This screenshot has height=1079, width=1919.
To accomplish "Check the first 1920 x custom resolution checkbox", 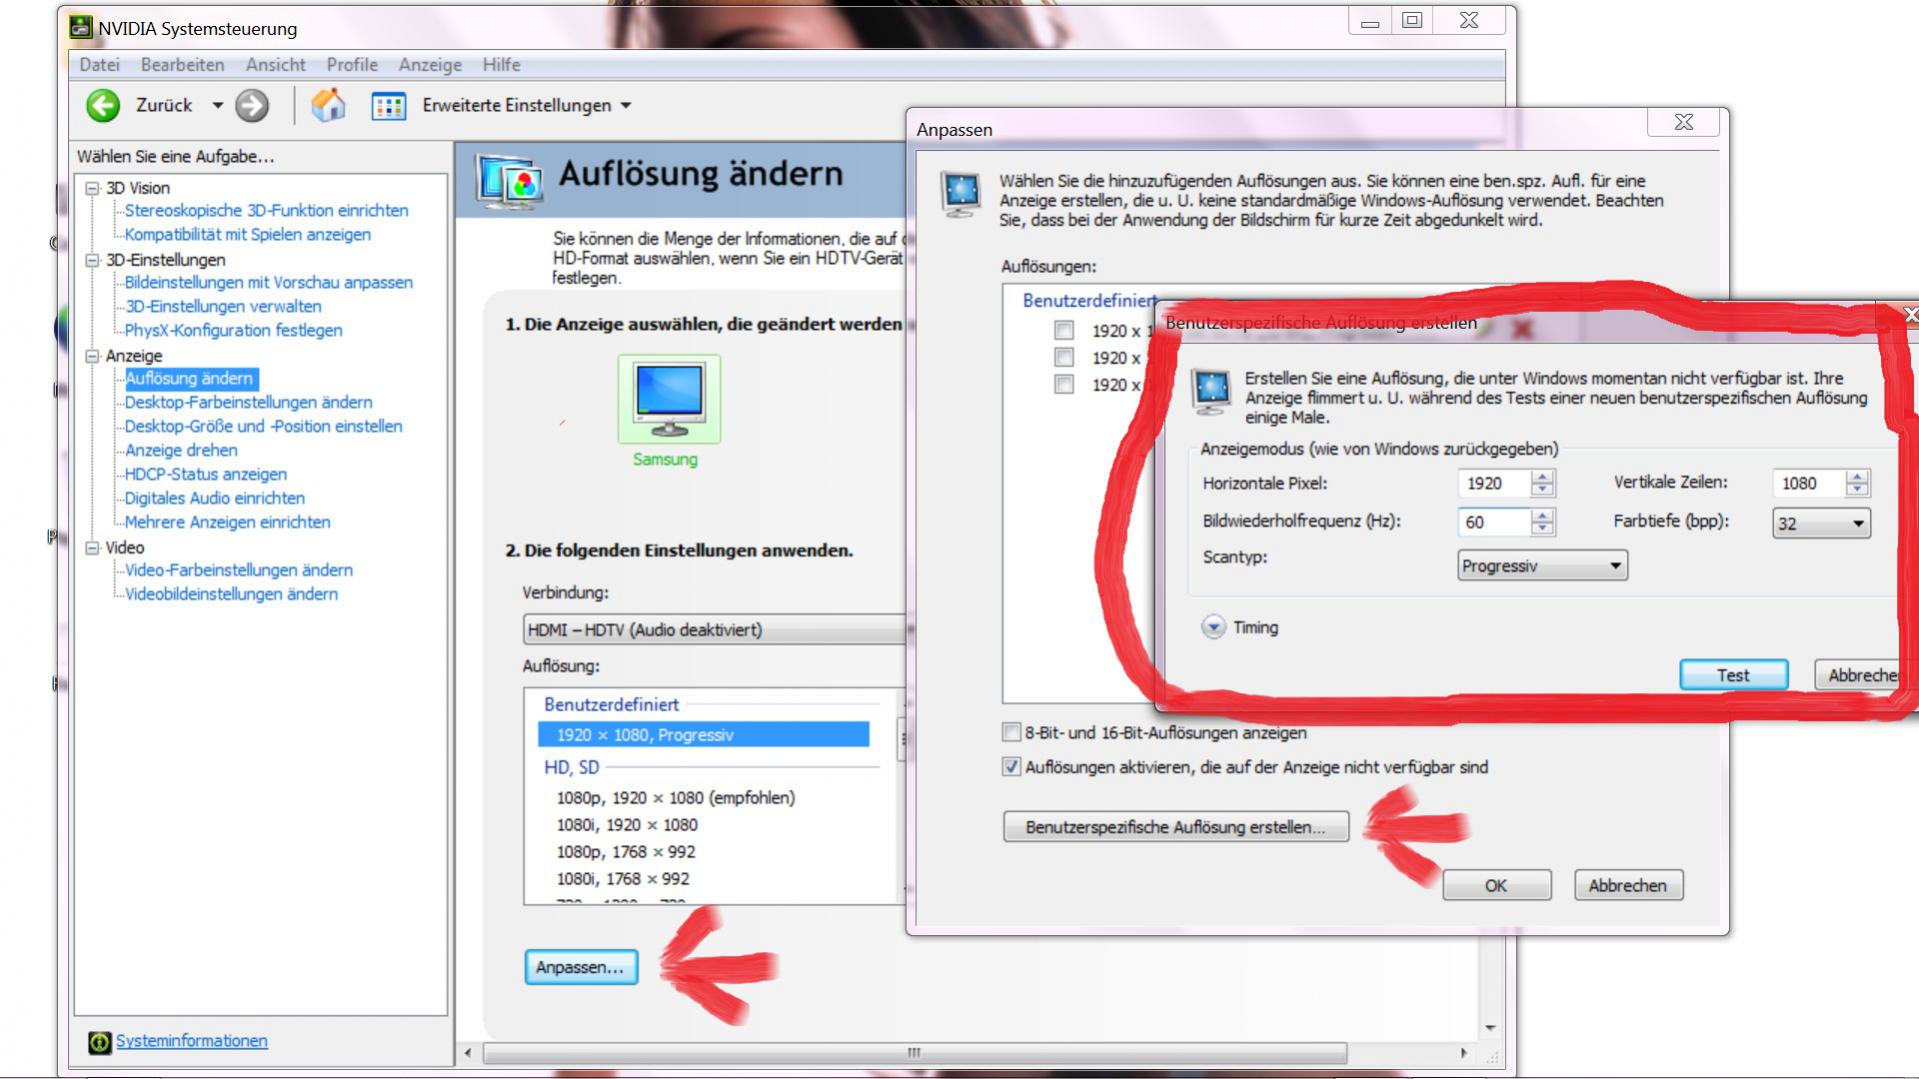I will tap(1064, 330).
